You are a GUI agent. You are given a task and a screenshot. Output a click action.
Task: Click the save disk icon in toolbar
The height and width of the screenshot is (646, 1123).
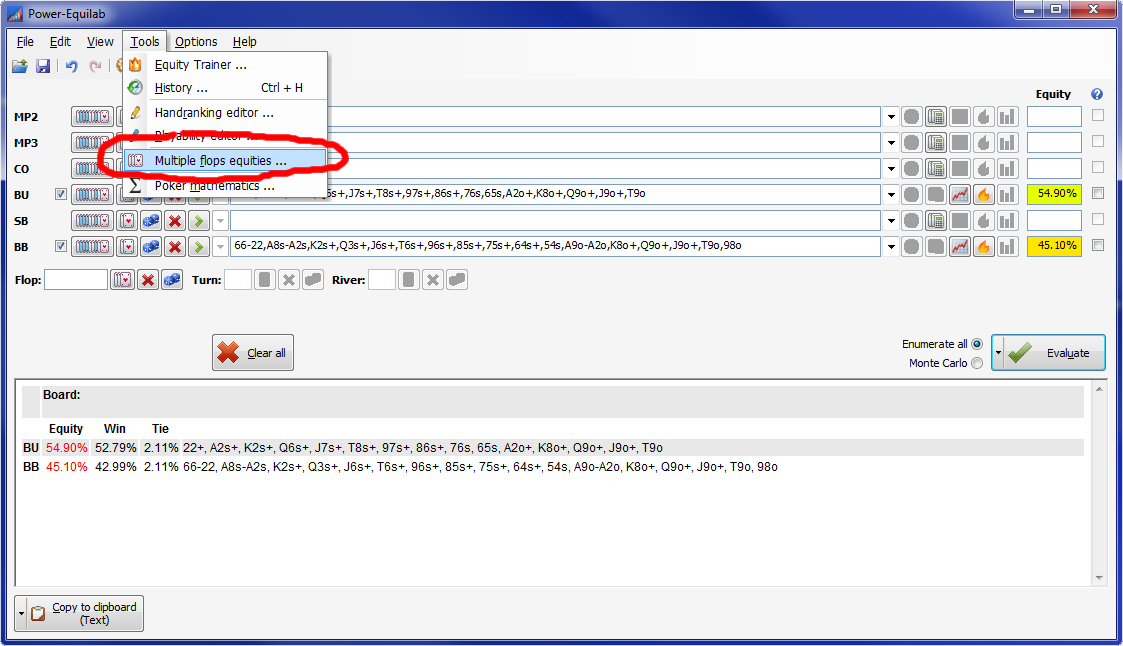click(x=43, y=67)
